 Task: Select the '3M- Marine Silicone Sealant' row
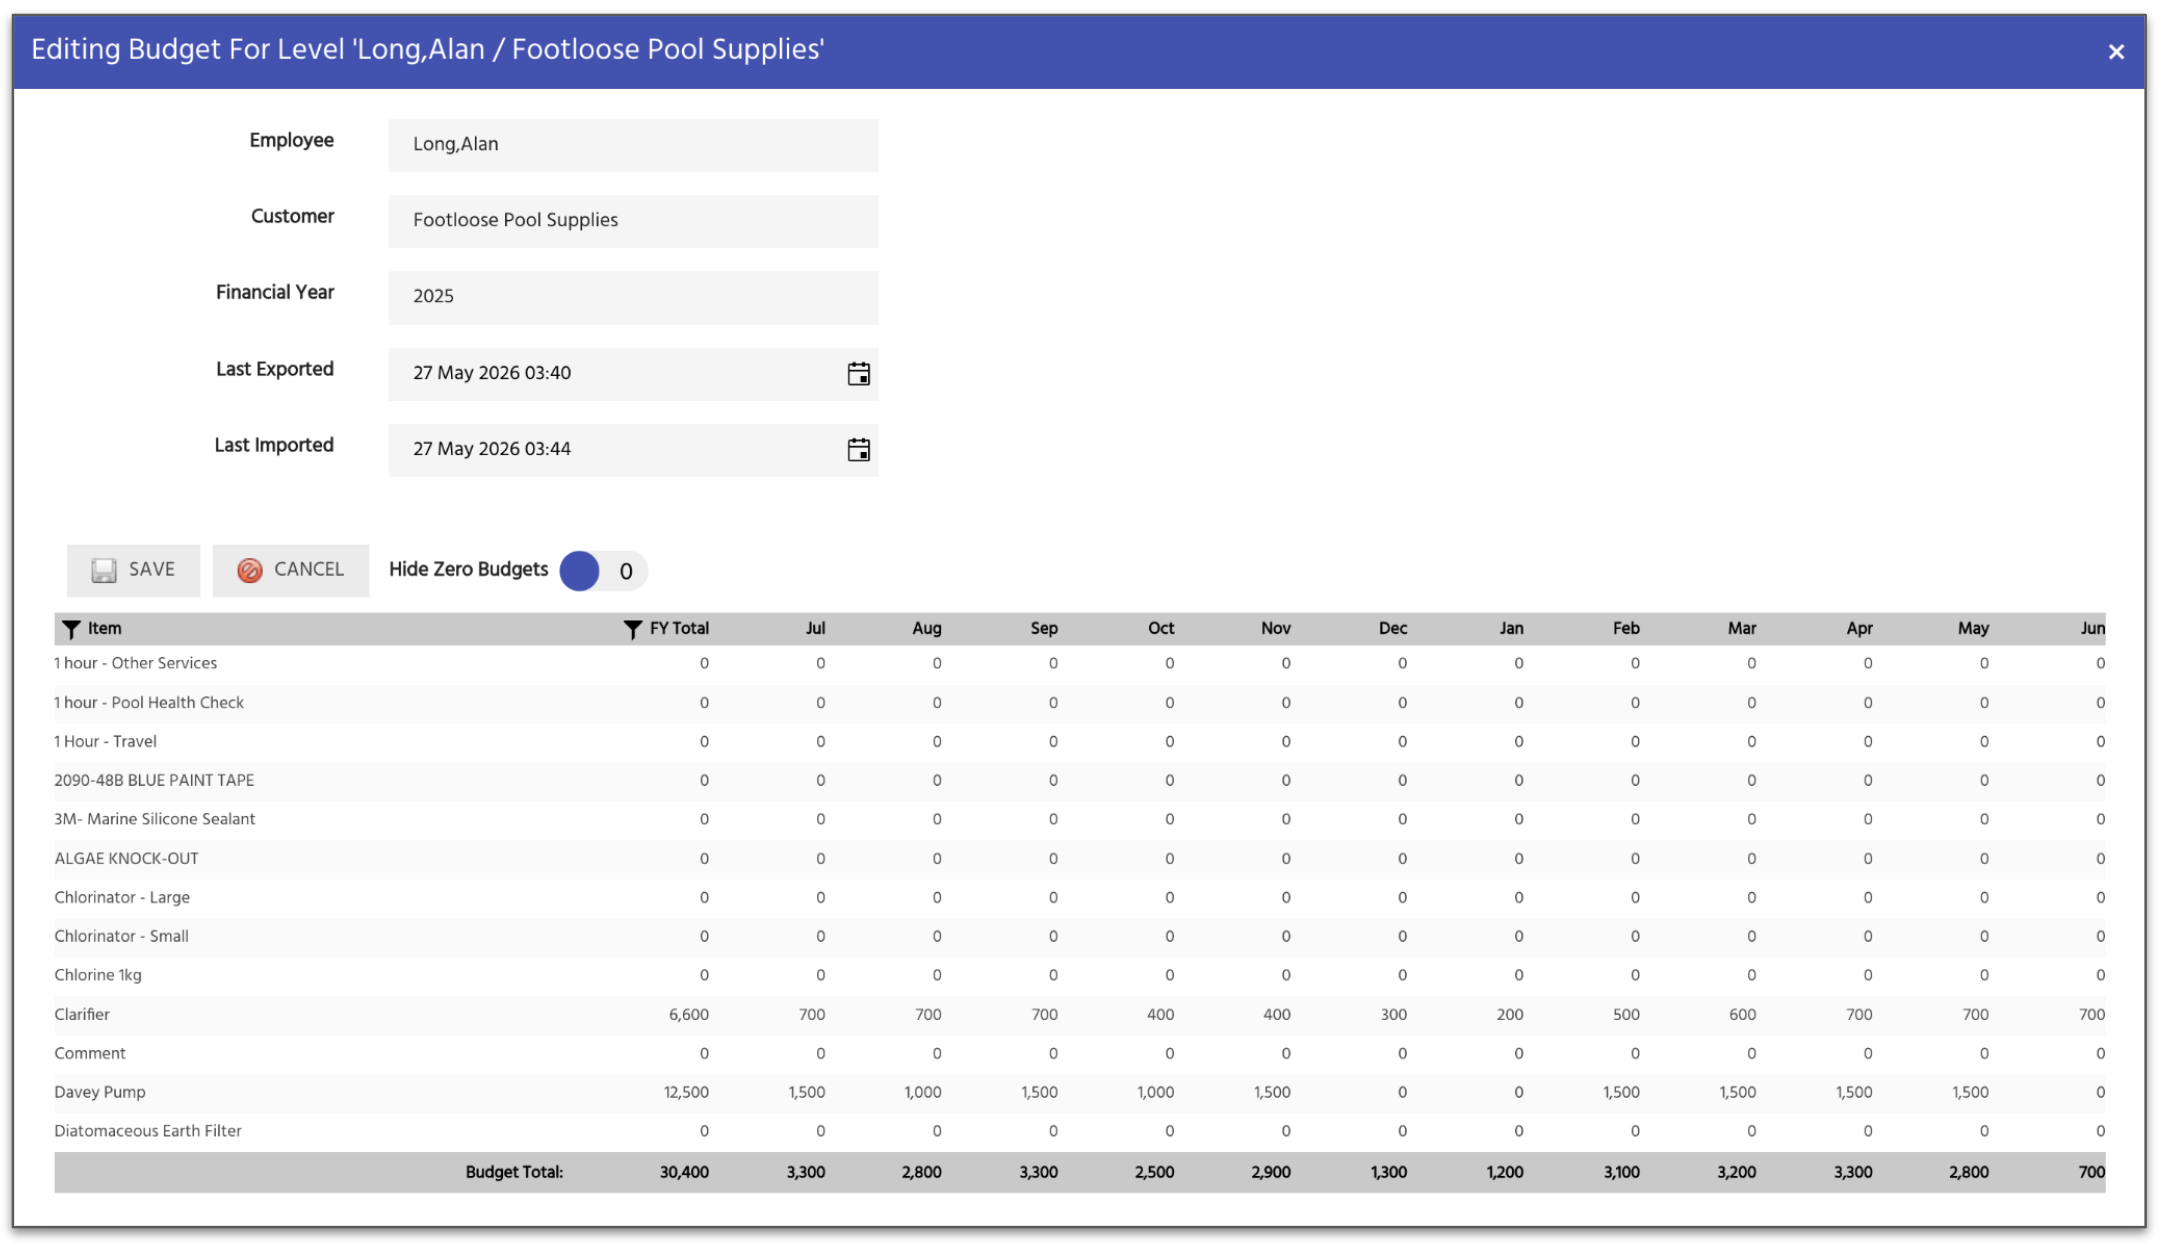[x=1080, y=820]
